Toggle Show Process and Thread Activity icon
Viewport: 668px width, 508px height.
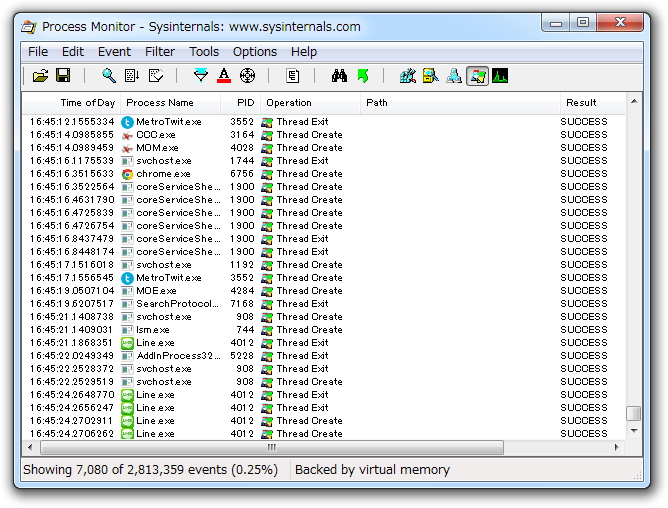coord(477,76)
